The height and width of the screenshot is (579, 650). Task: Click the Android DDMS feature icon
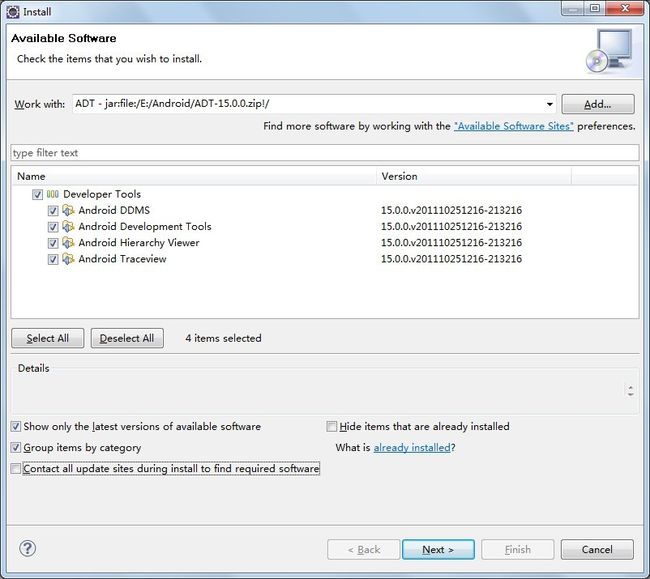pyautogui.click(x=68, y=211)
